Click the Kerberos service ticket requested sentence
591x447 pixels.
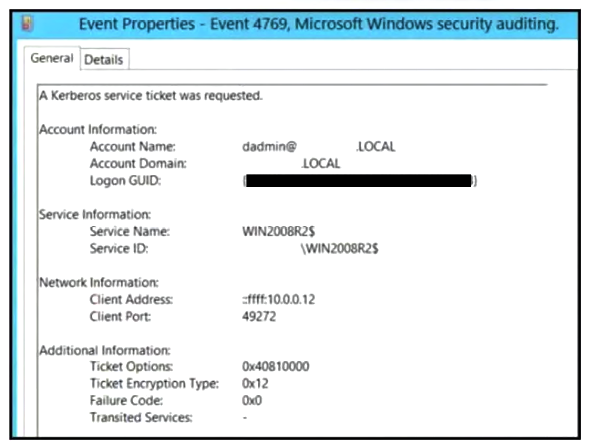tap(151, 96)
